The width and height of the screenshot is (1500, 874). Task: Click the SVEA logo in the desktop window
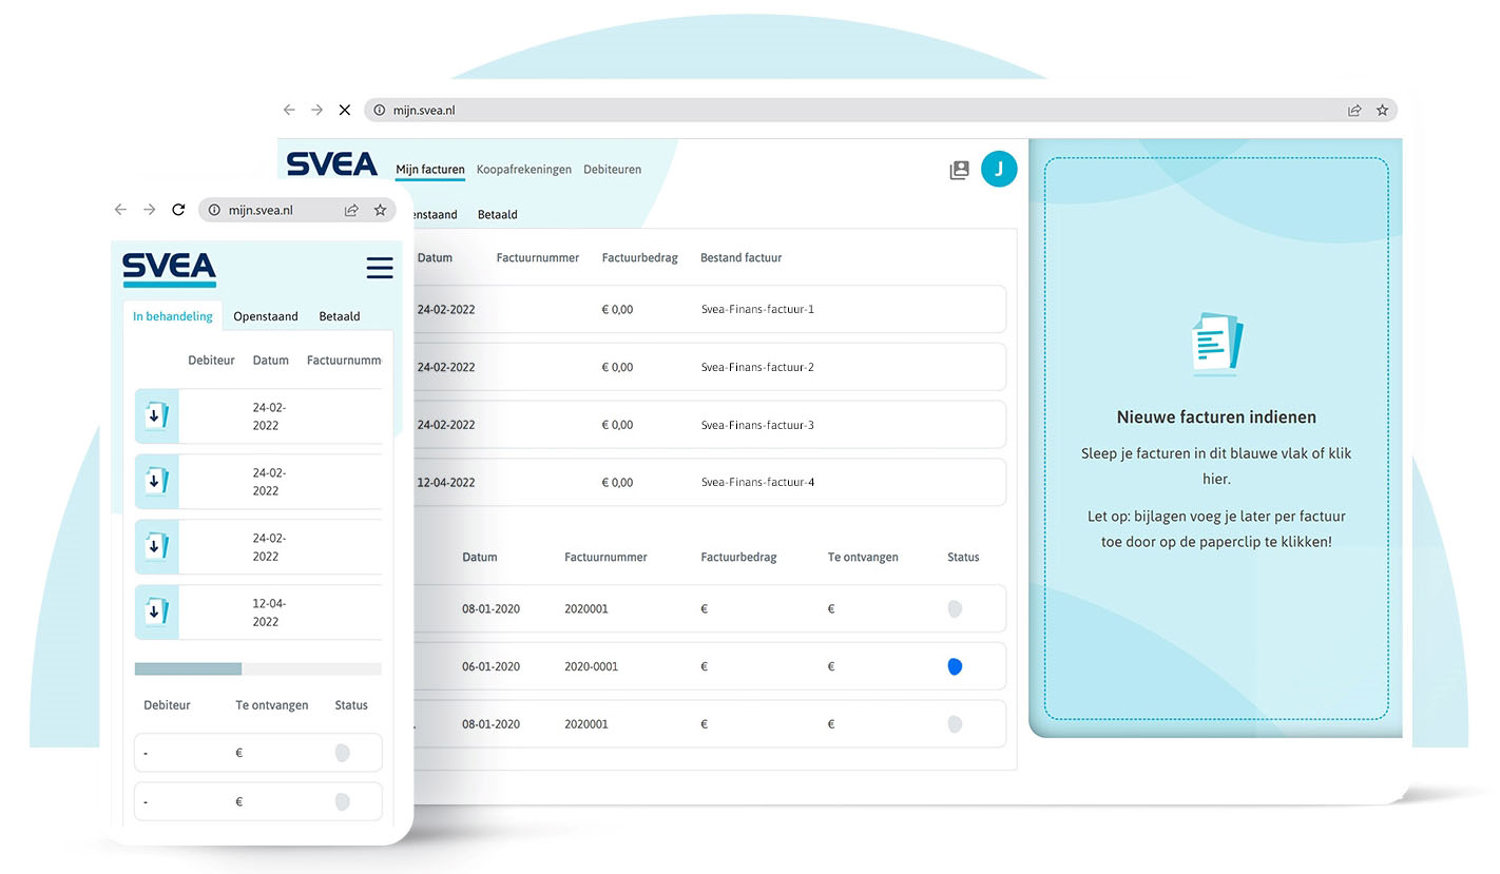tap(332, 164)
